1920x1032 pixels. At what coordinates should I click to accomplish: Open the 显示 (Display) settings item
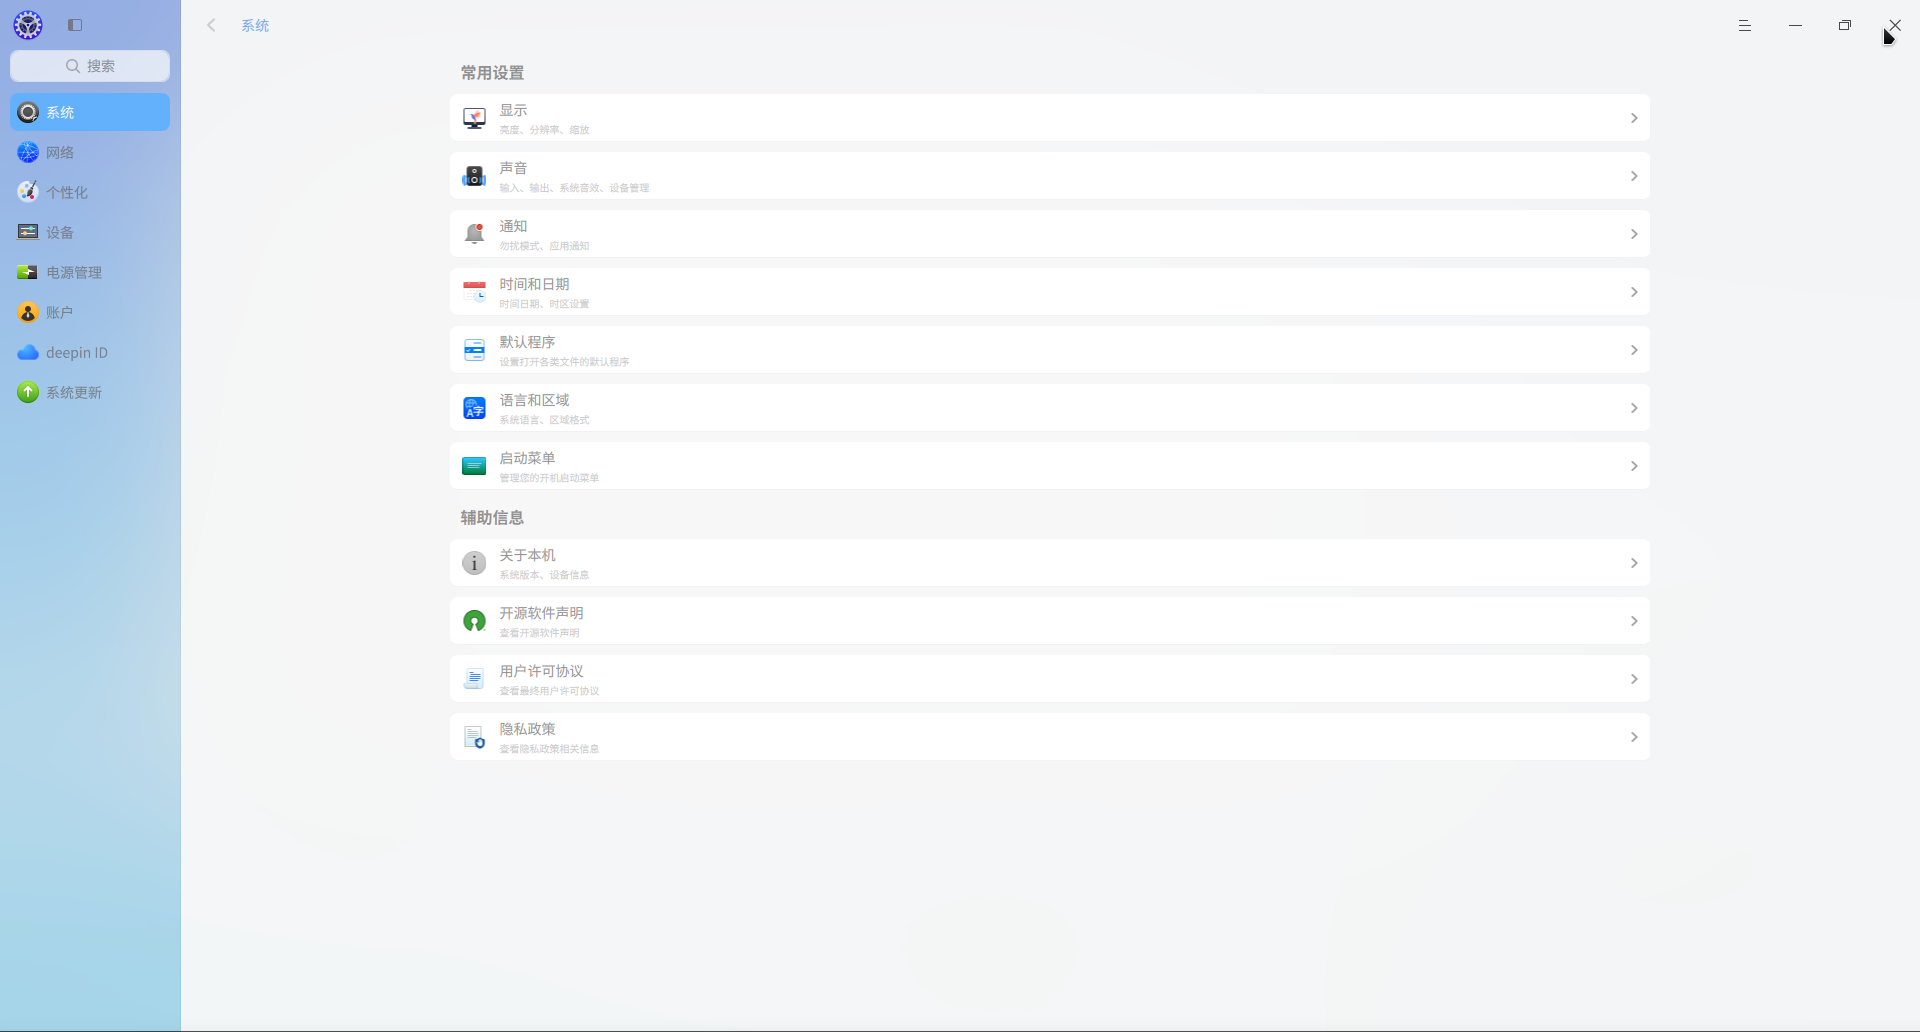point(1048,117)
